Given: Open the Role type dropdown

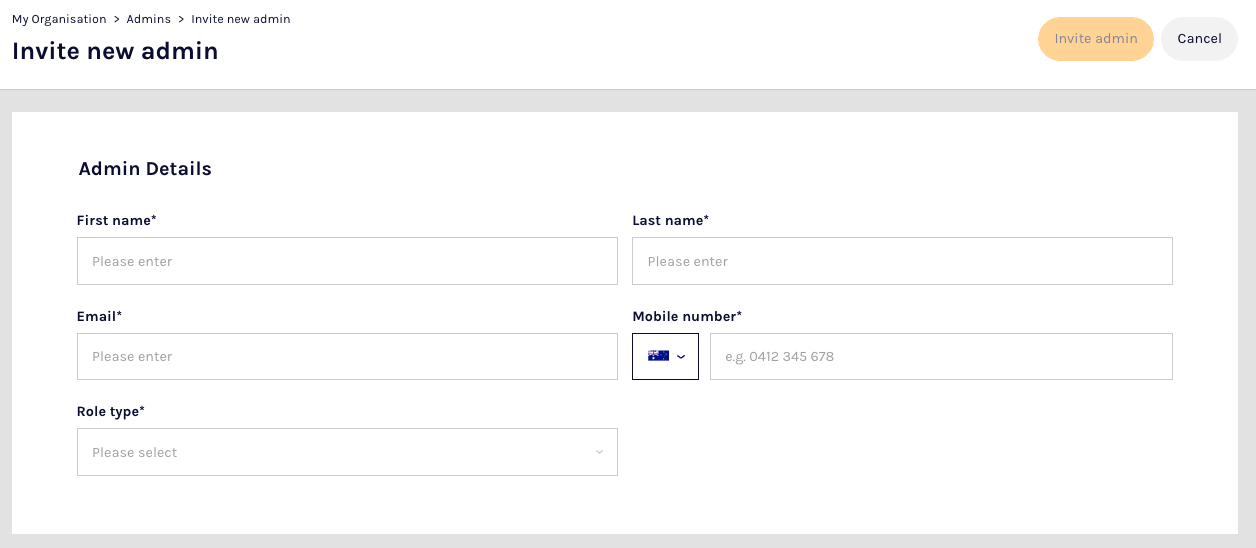Looking at the screenshot, I should coord(347,452).
